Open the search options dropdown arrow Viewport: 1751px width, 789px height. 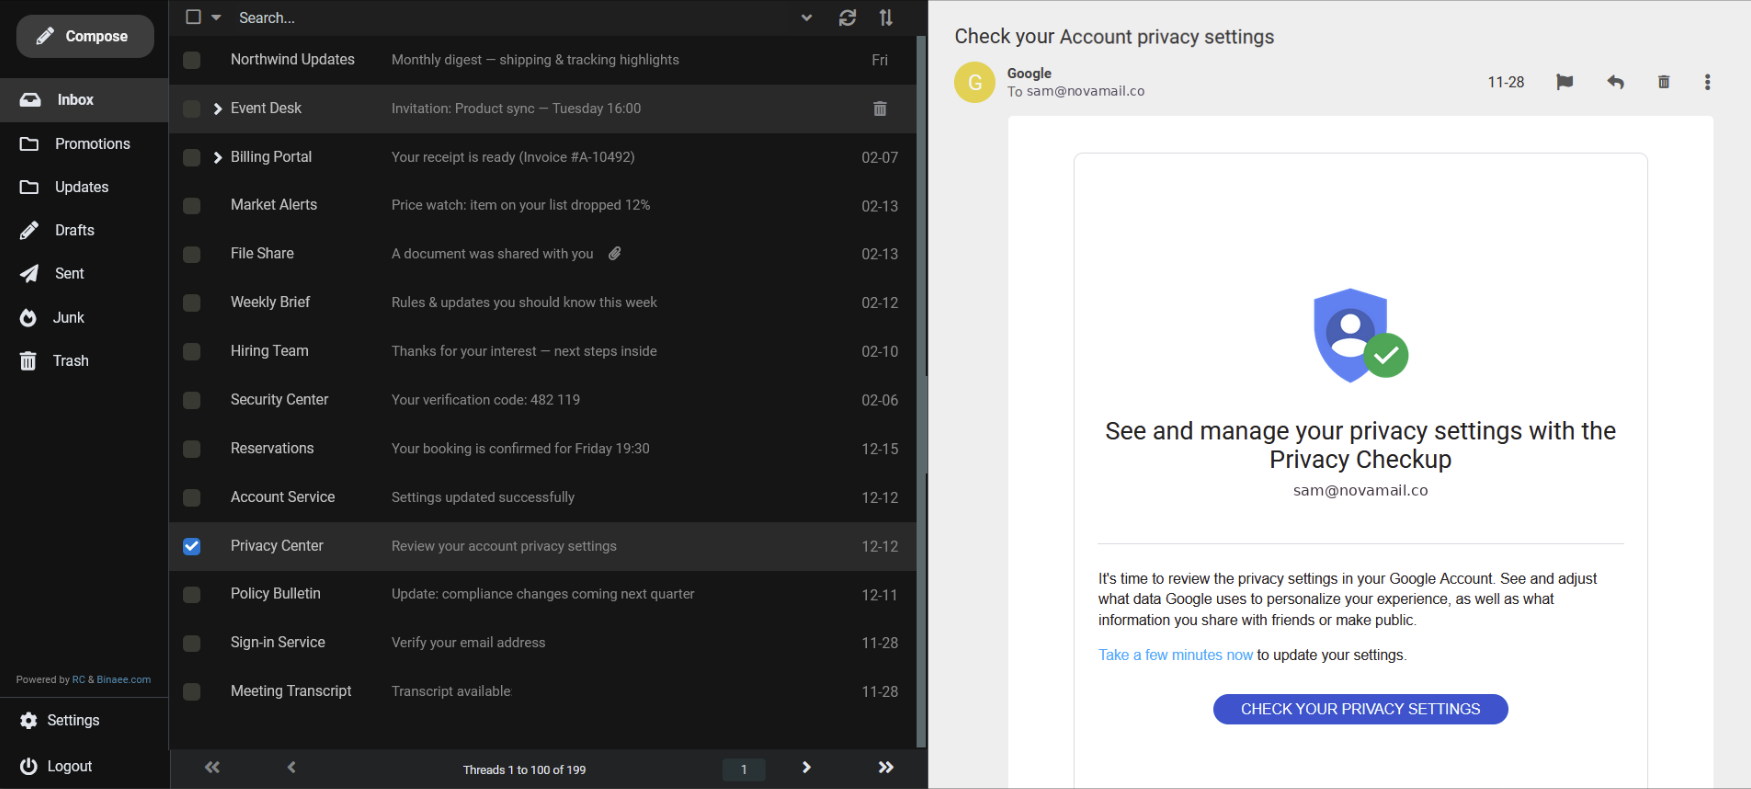[x=806, y=18]
